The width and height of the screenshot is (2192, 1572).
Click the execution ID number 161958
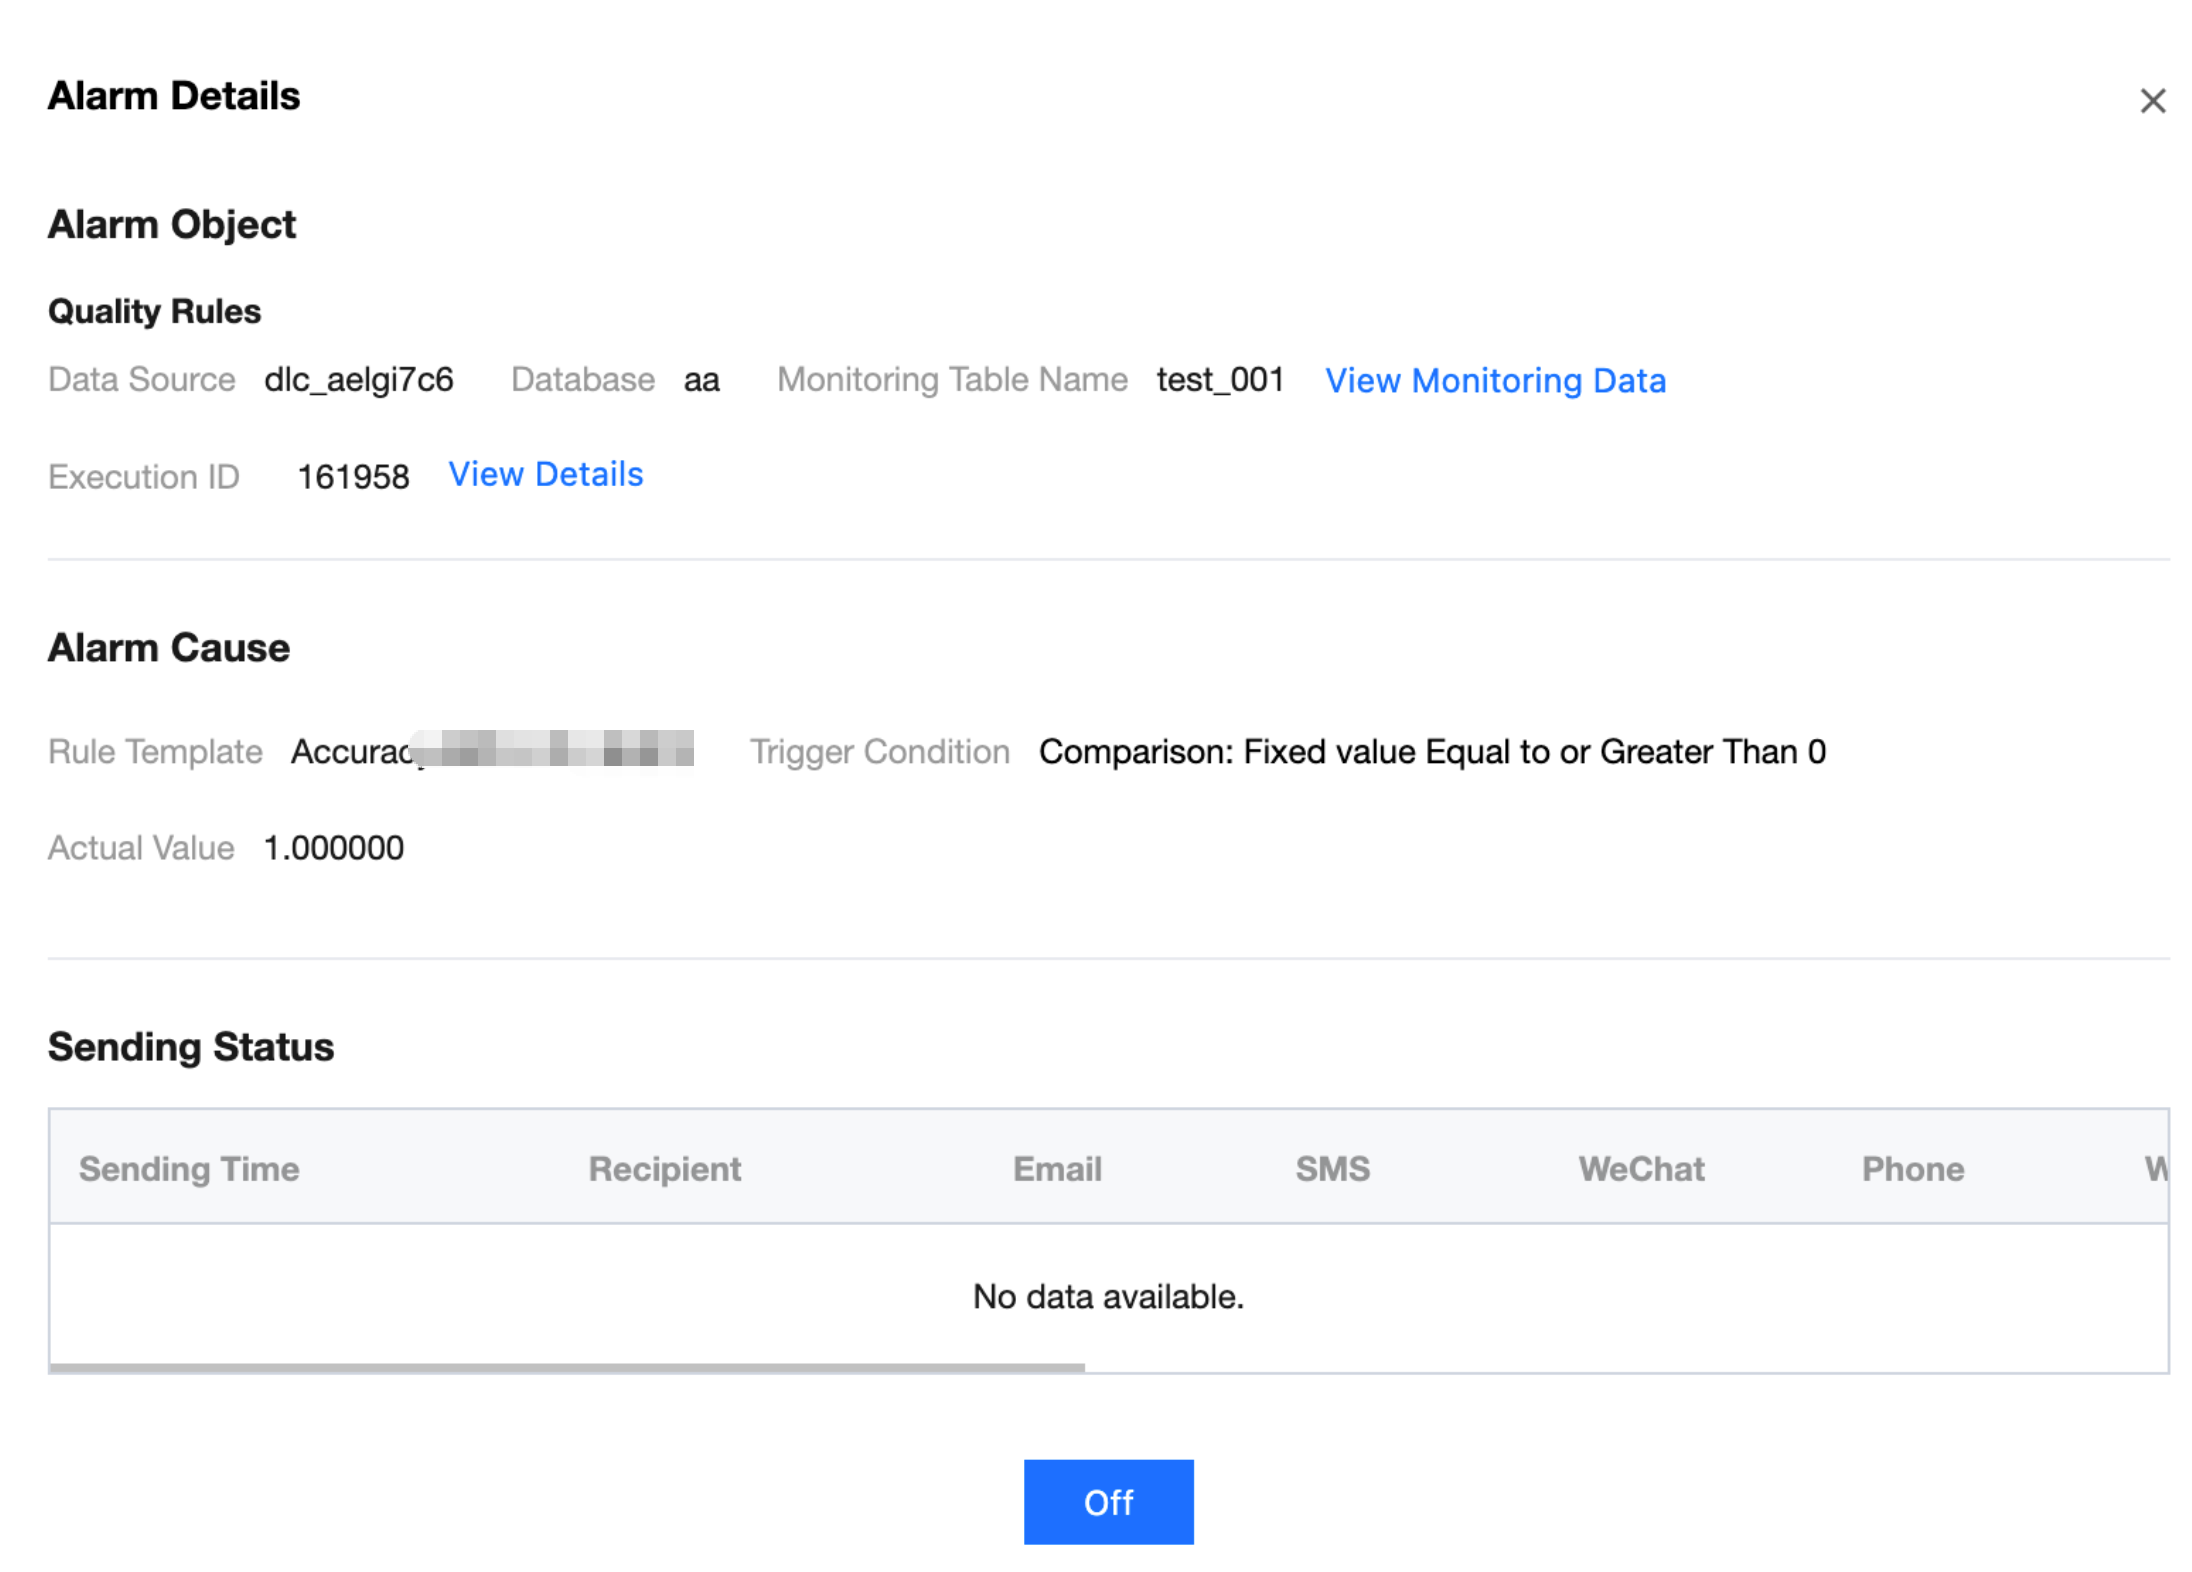coord(353,477)
